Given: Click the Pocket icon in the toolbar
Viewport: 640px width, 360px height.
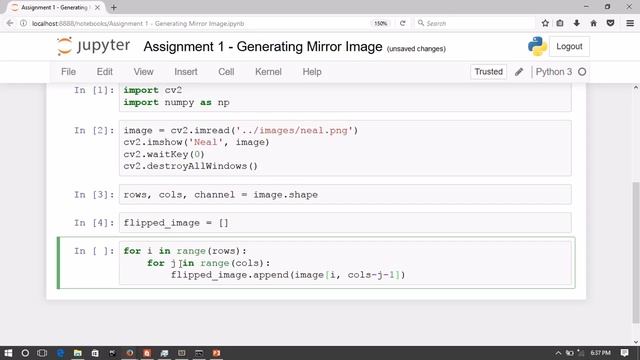Looking at the screenshot, I should click(x=610, y=23).
